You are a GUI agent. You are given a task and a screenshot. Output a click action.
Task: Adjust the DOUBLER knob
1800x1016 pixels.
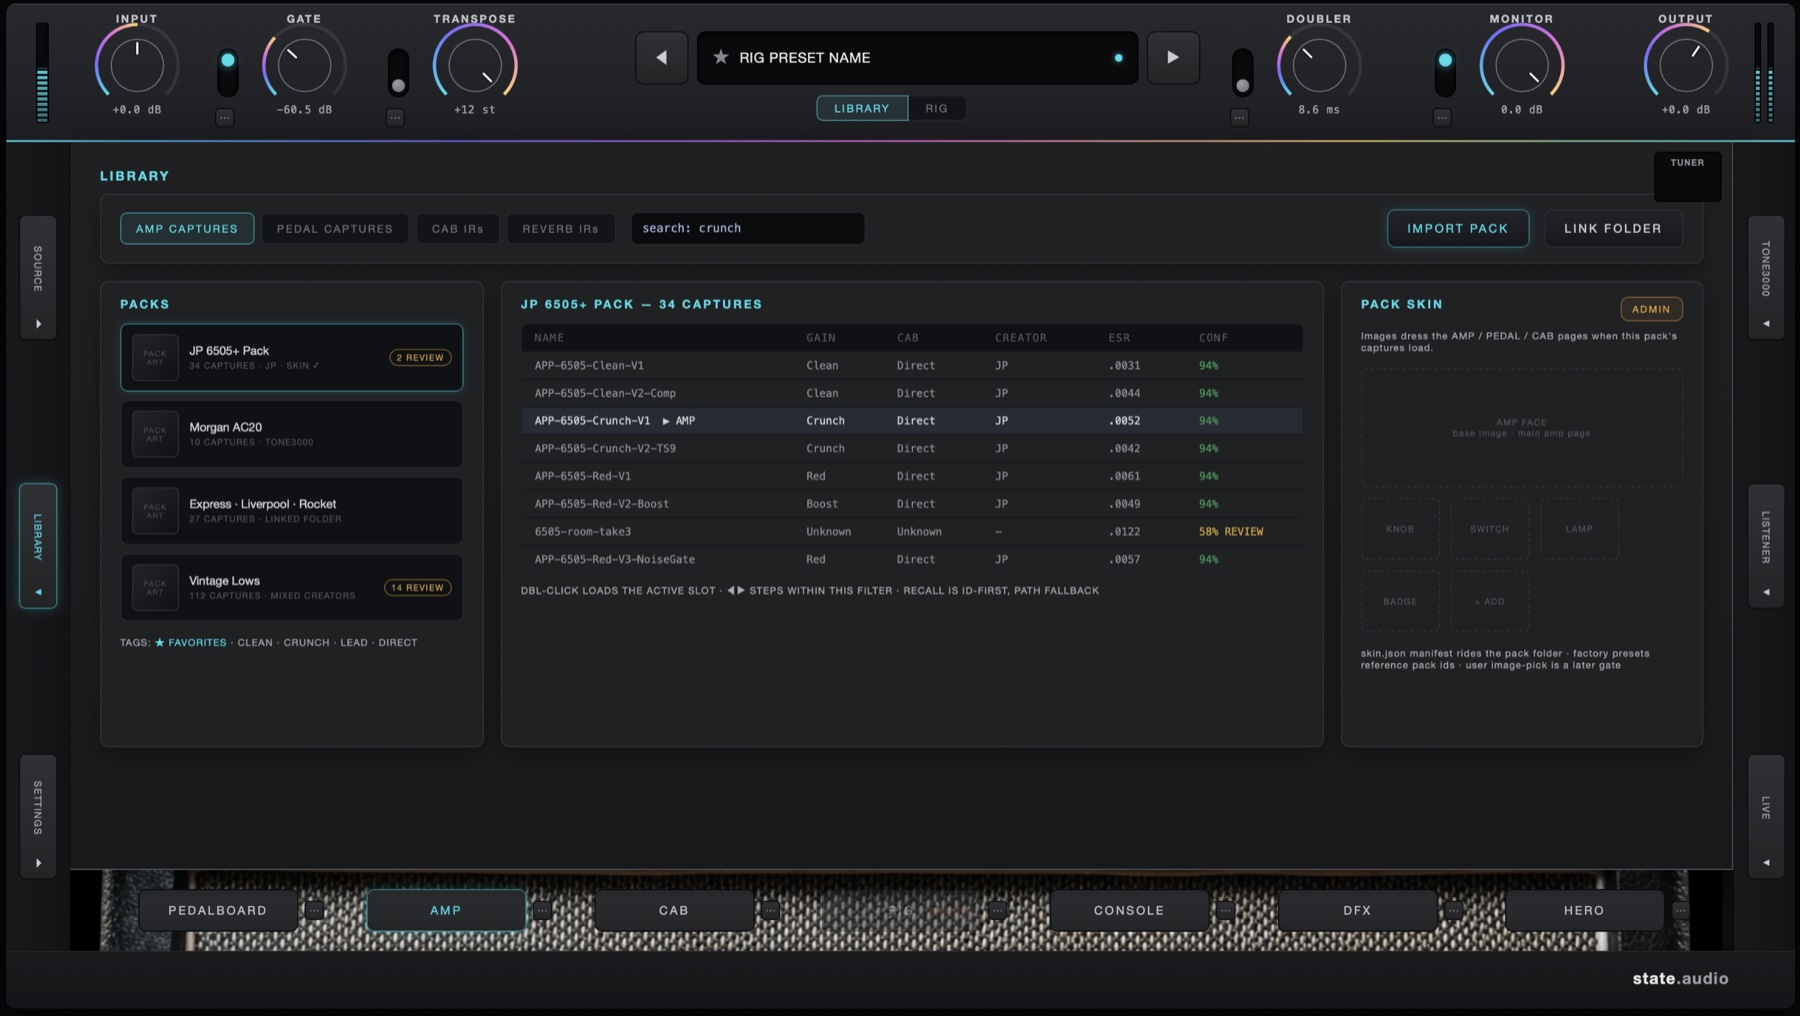tap(1319, 66)
